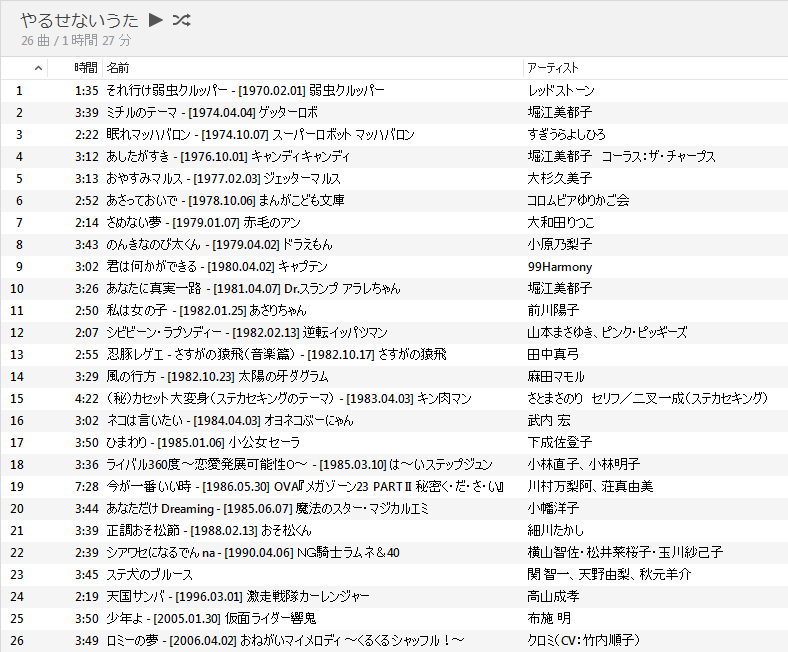
Task: Click artist 田中真弓
Action: pyautogui.click(x=553, y=354)
